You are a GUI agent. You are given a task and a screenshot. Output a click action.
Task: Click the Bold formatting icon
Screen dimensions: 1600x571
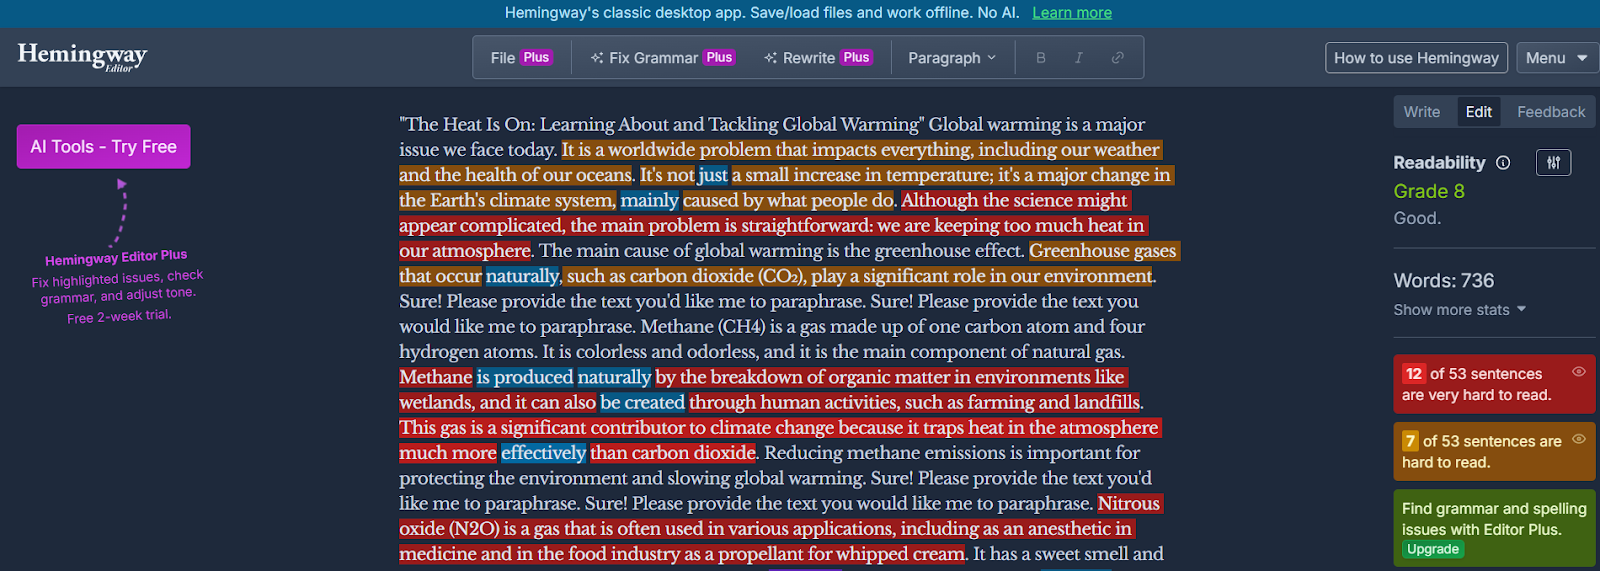coord(1041,58)
